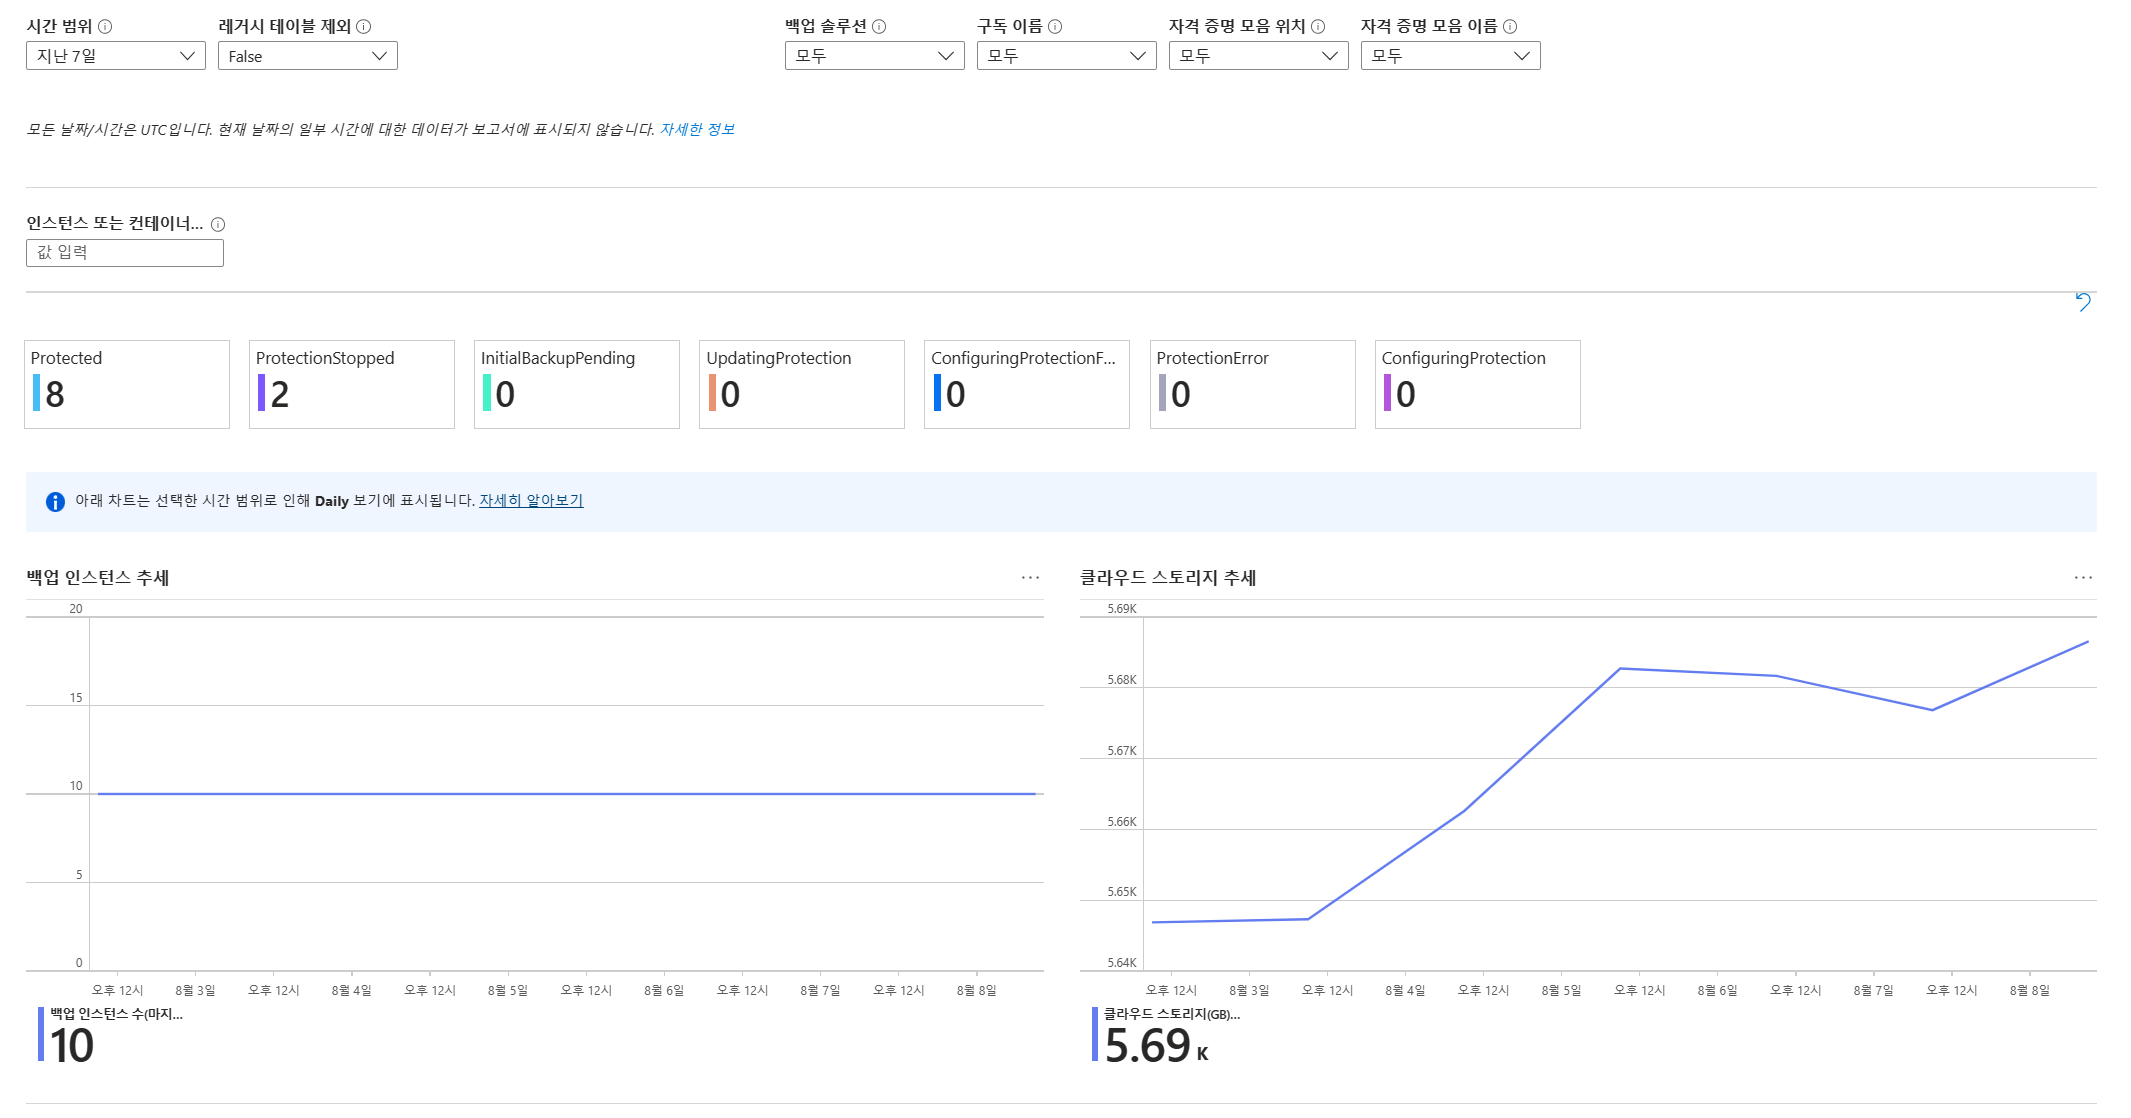
Task: Select the Protected status tile
Action: pos(127,385)
